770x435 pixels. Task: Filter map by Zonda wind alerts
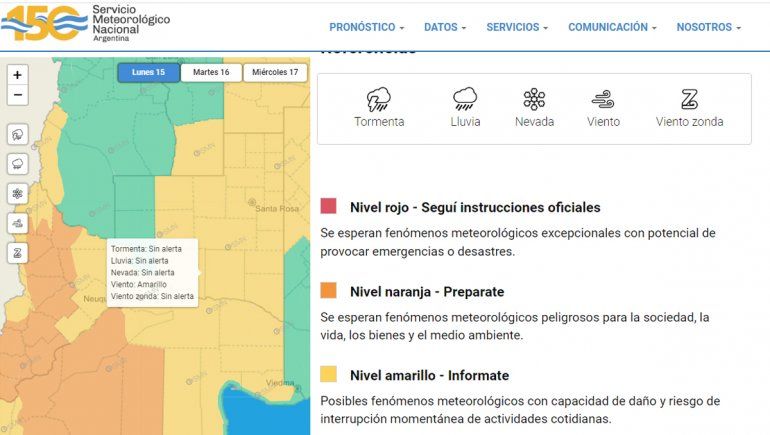coord(18,252)
